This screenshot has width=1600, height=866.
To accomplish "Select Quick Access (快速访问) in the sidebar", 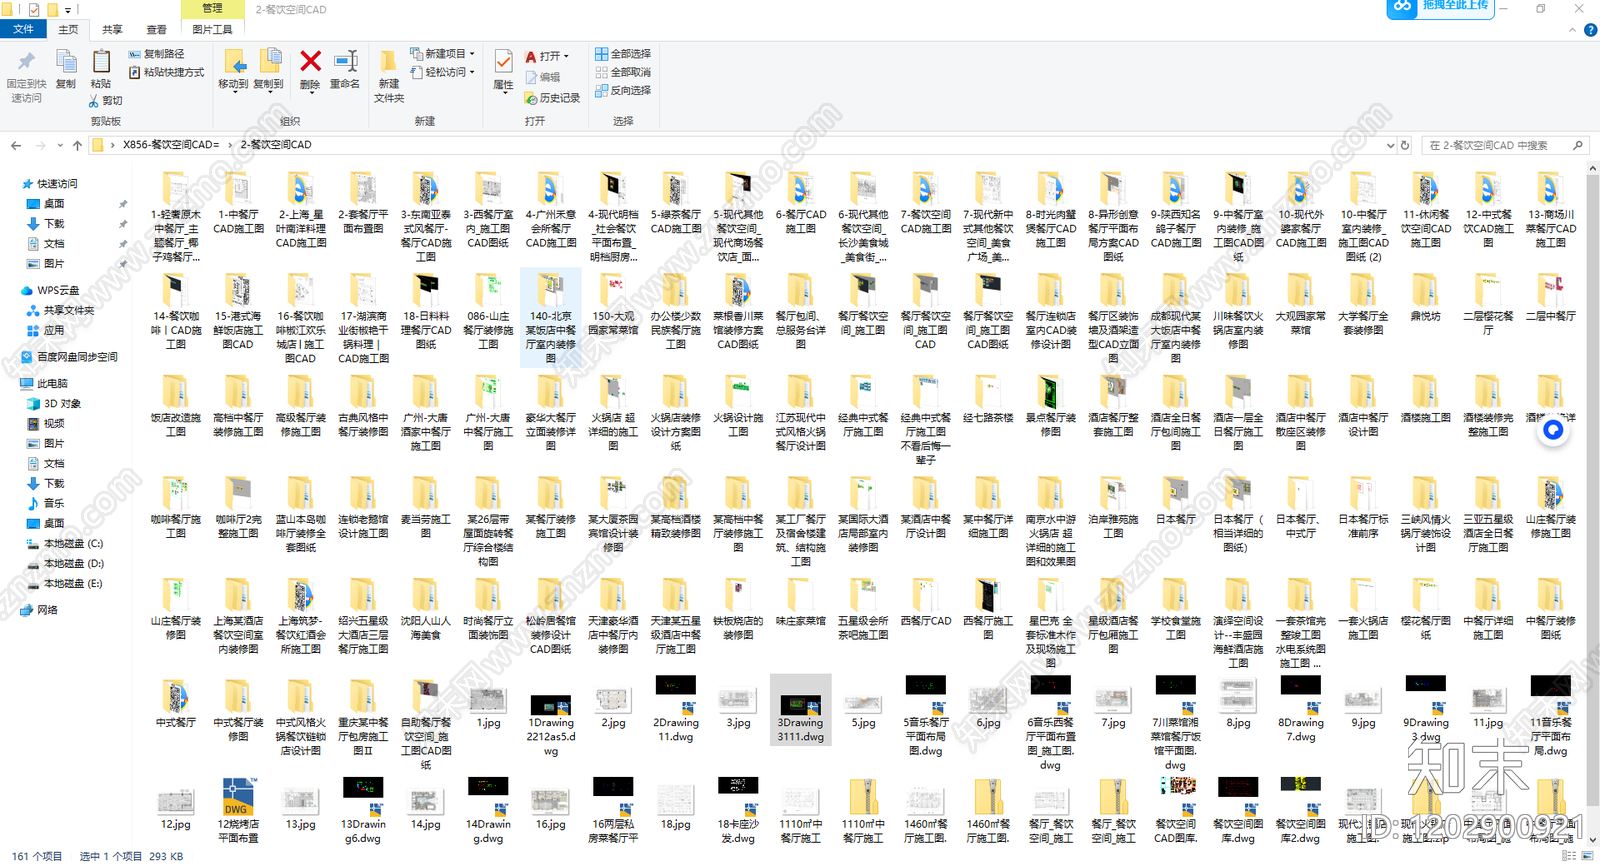I will coord(56,184).
